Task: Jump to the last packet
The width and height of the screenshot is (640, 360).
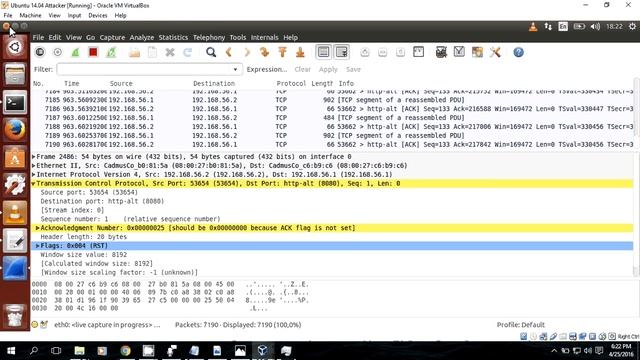Action: point(300,52)
